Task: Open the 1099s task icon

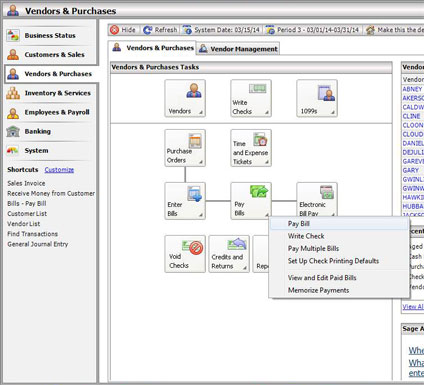Action: 317,98
